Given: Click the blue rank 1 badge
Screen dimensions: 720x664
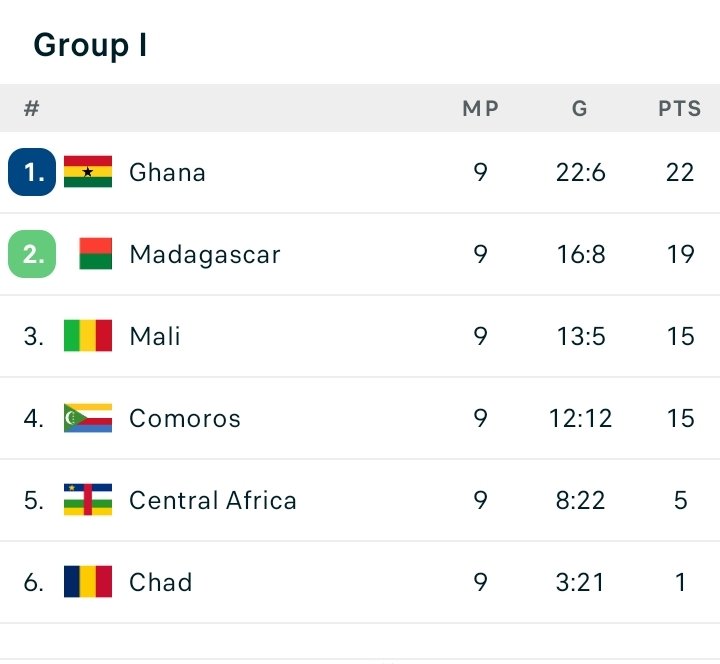Looking at the screenshot, I should coord(32,172).
